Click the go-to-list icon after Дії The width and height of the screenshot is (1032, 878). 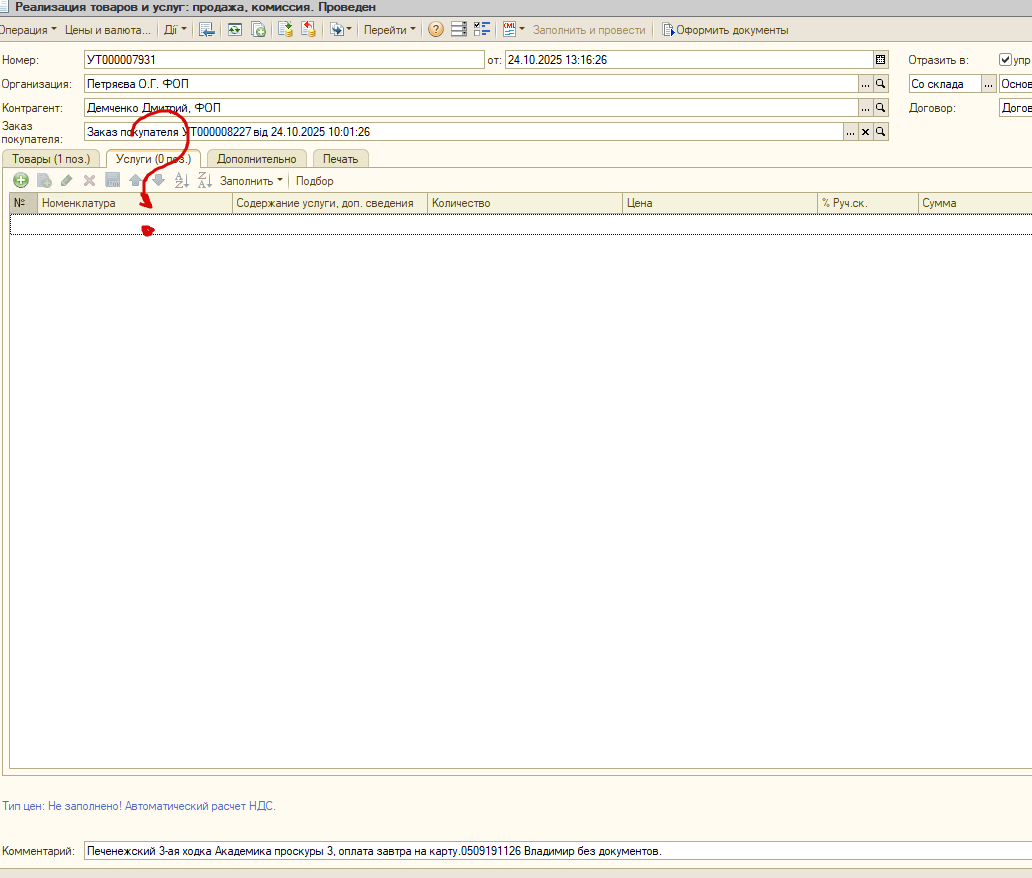click(207, 30)
